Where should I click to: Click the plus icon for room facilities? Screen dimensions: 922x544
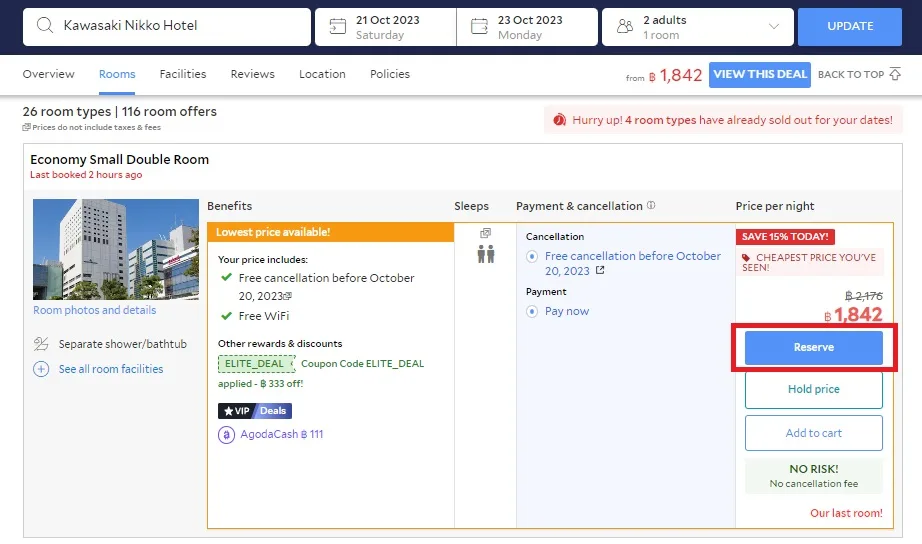coord(41,369)
